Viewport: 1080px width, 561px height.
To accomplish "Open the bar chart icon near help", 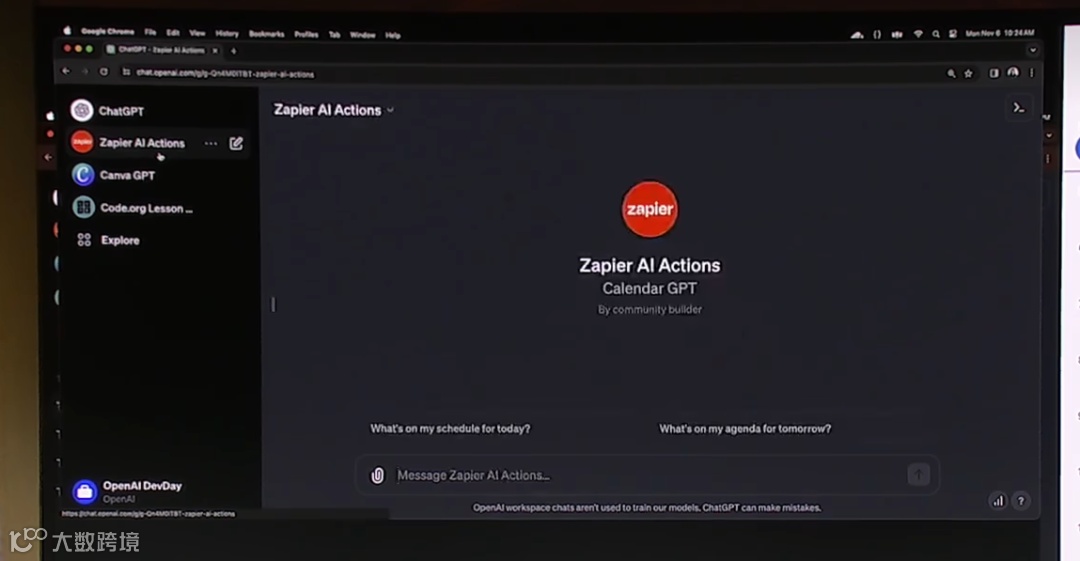I will click(998, 501).
